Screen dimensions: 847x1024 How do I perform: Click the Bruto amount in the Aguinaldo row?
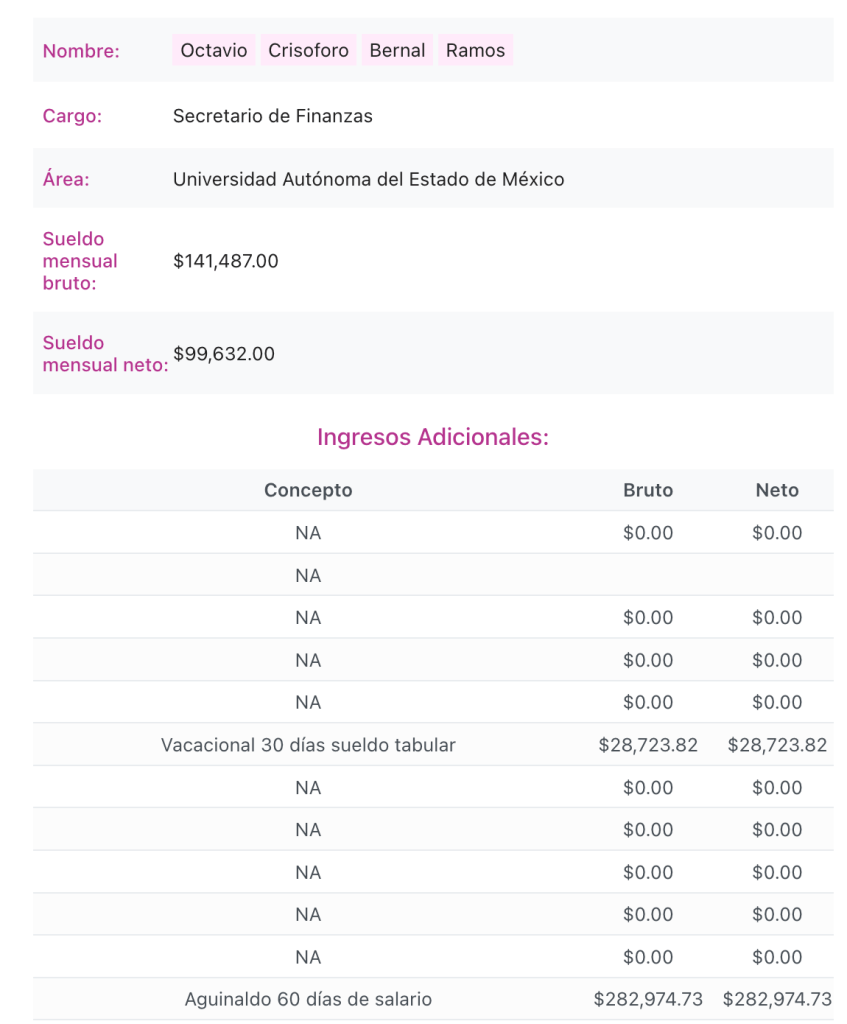648,999
